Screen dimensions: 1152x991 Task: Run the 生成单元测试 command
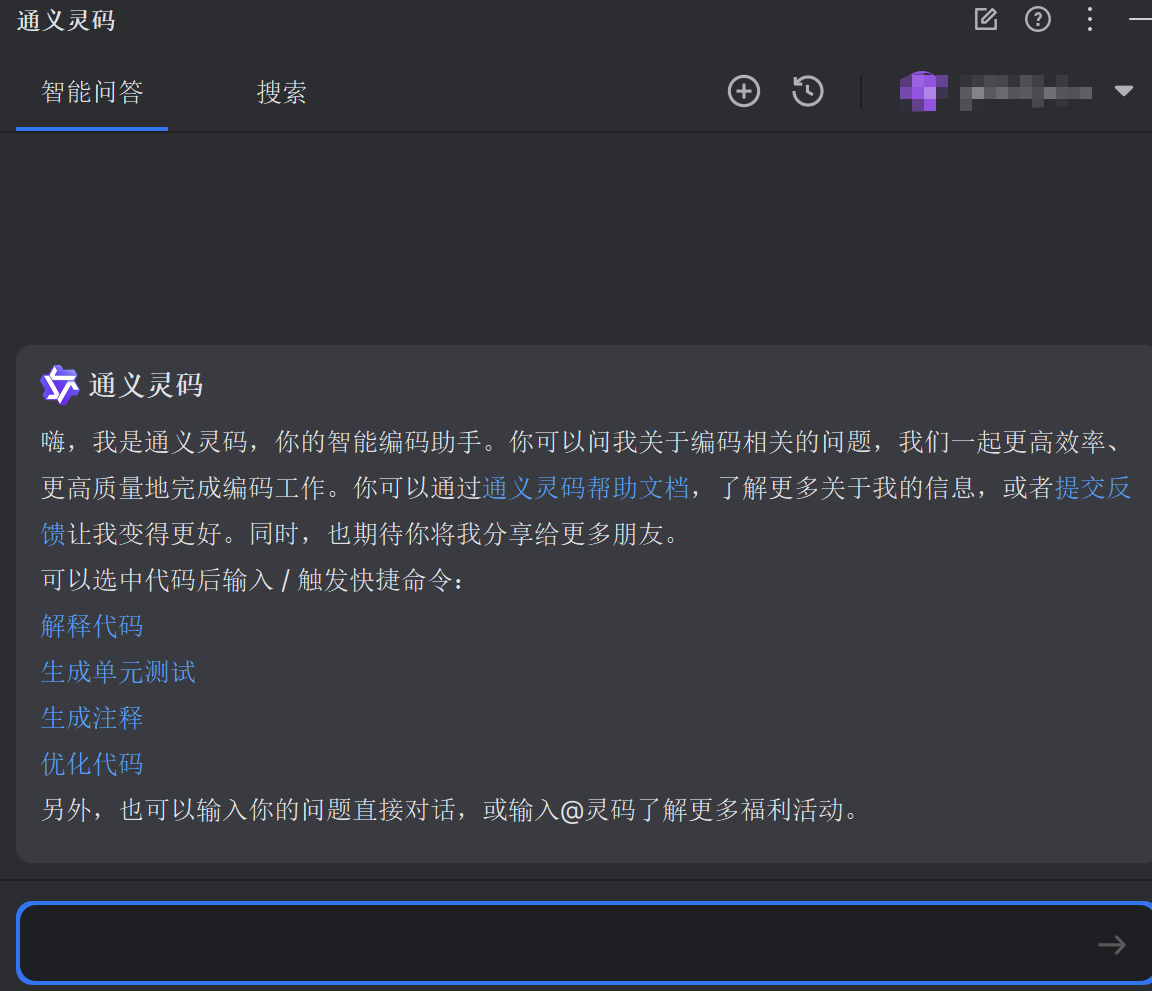tap(118, 672)
